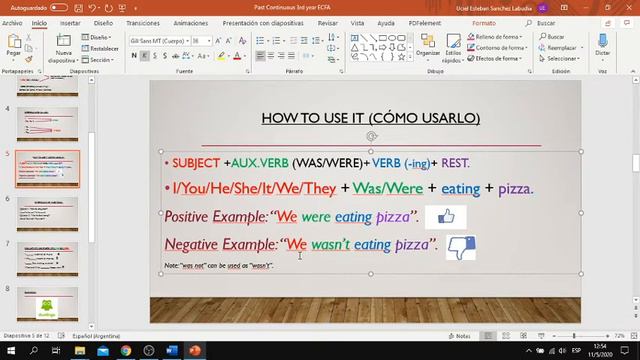Click the Save icon in title bar
This screenshot has height=360, width=640.
[x=78, y=8]
